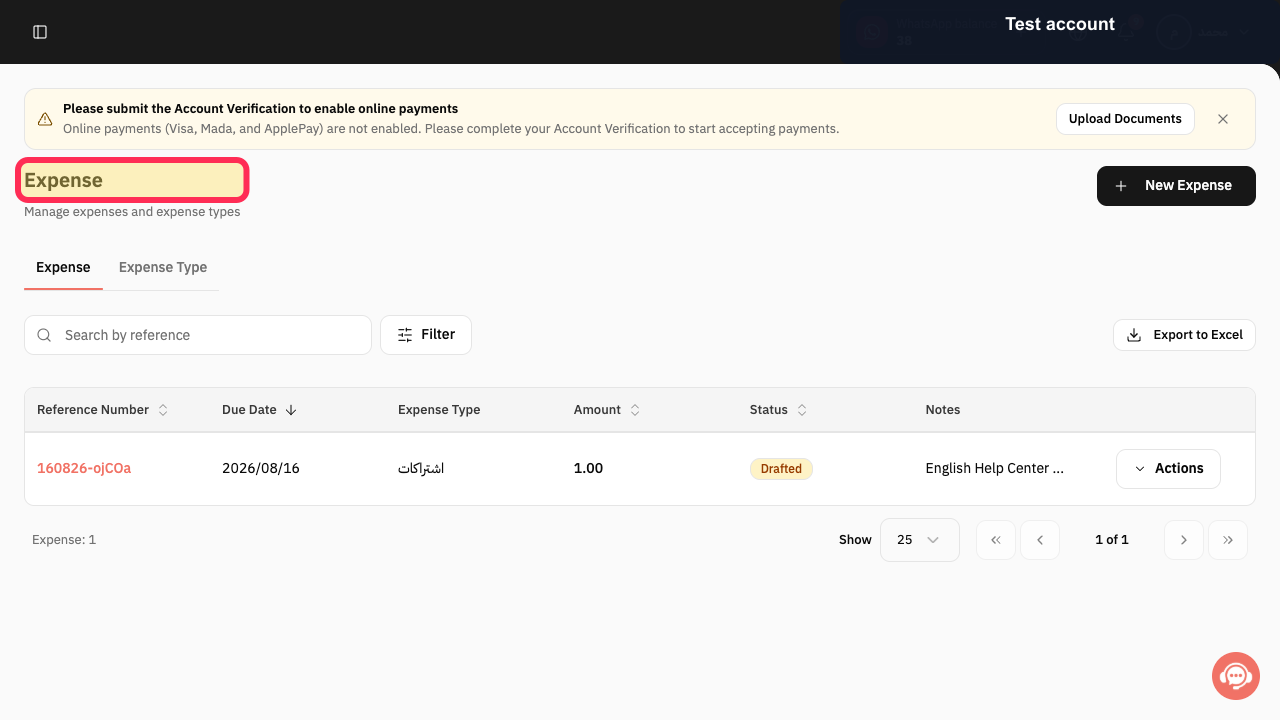The height and width of the screenshot is (720, 1280).
Task: Focus the Search by reference field
Action: (198, 335)
